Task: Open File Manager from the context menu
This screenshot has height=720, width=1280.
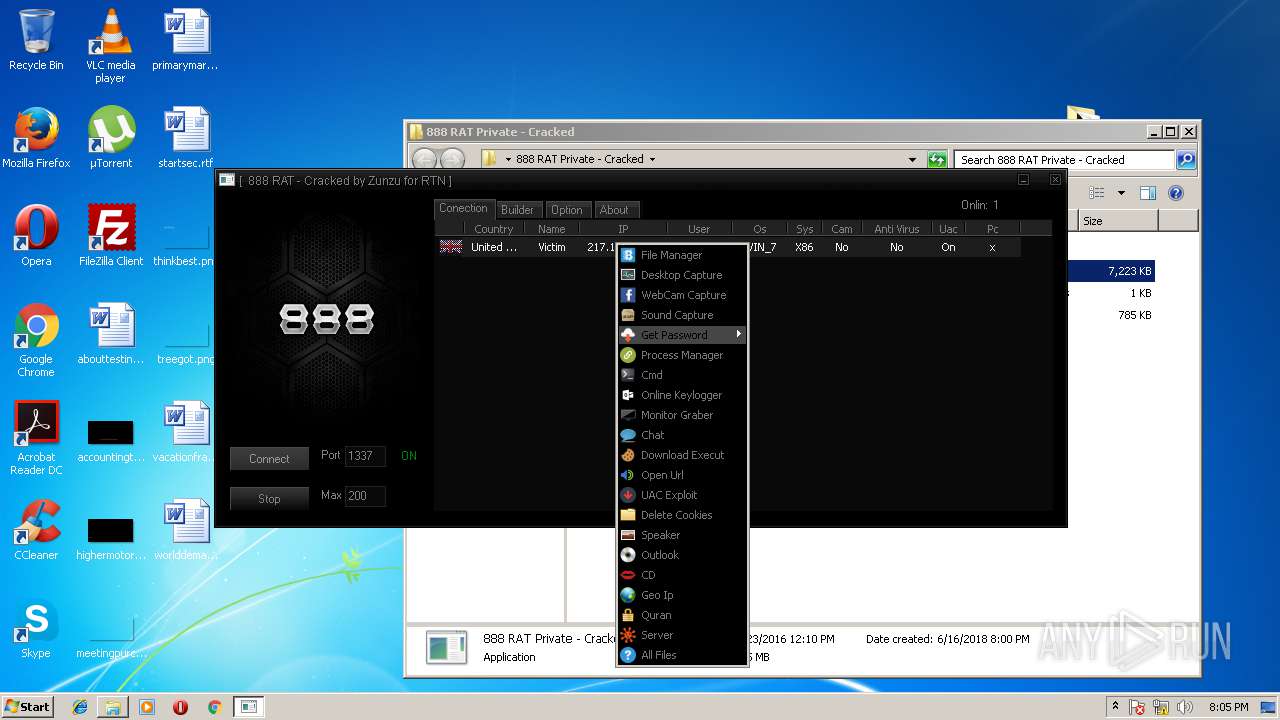Action: (x=682, y=255)
